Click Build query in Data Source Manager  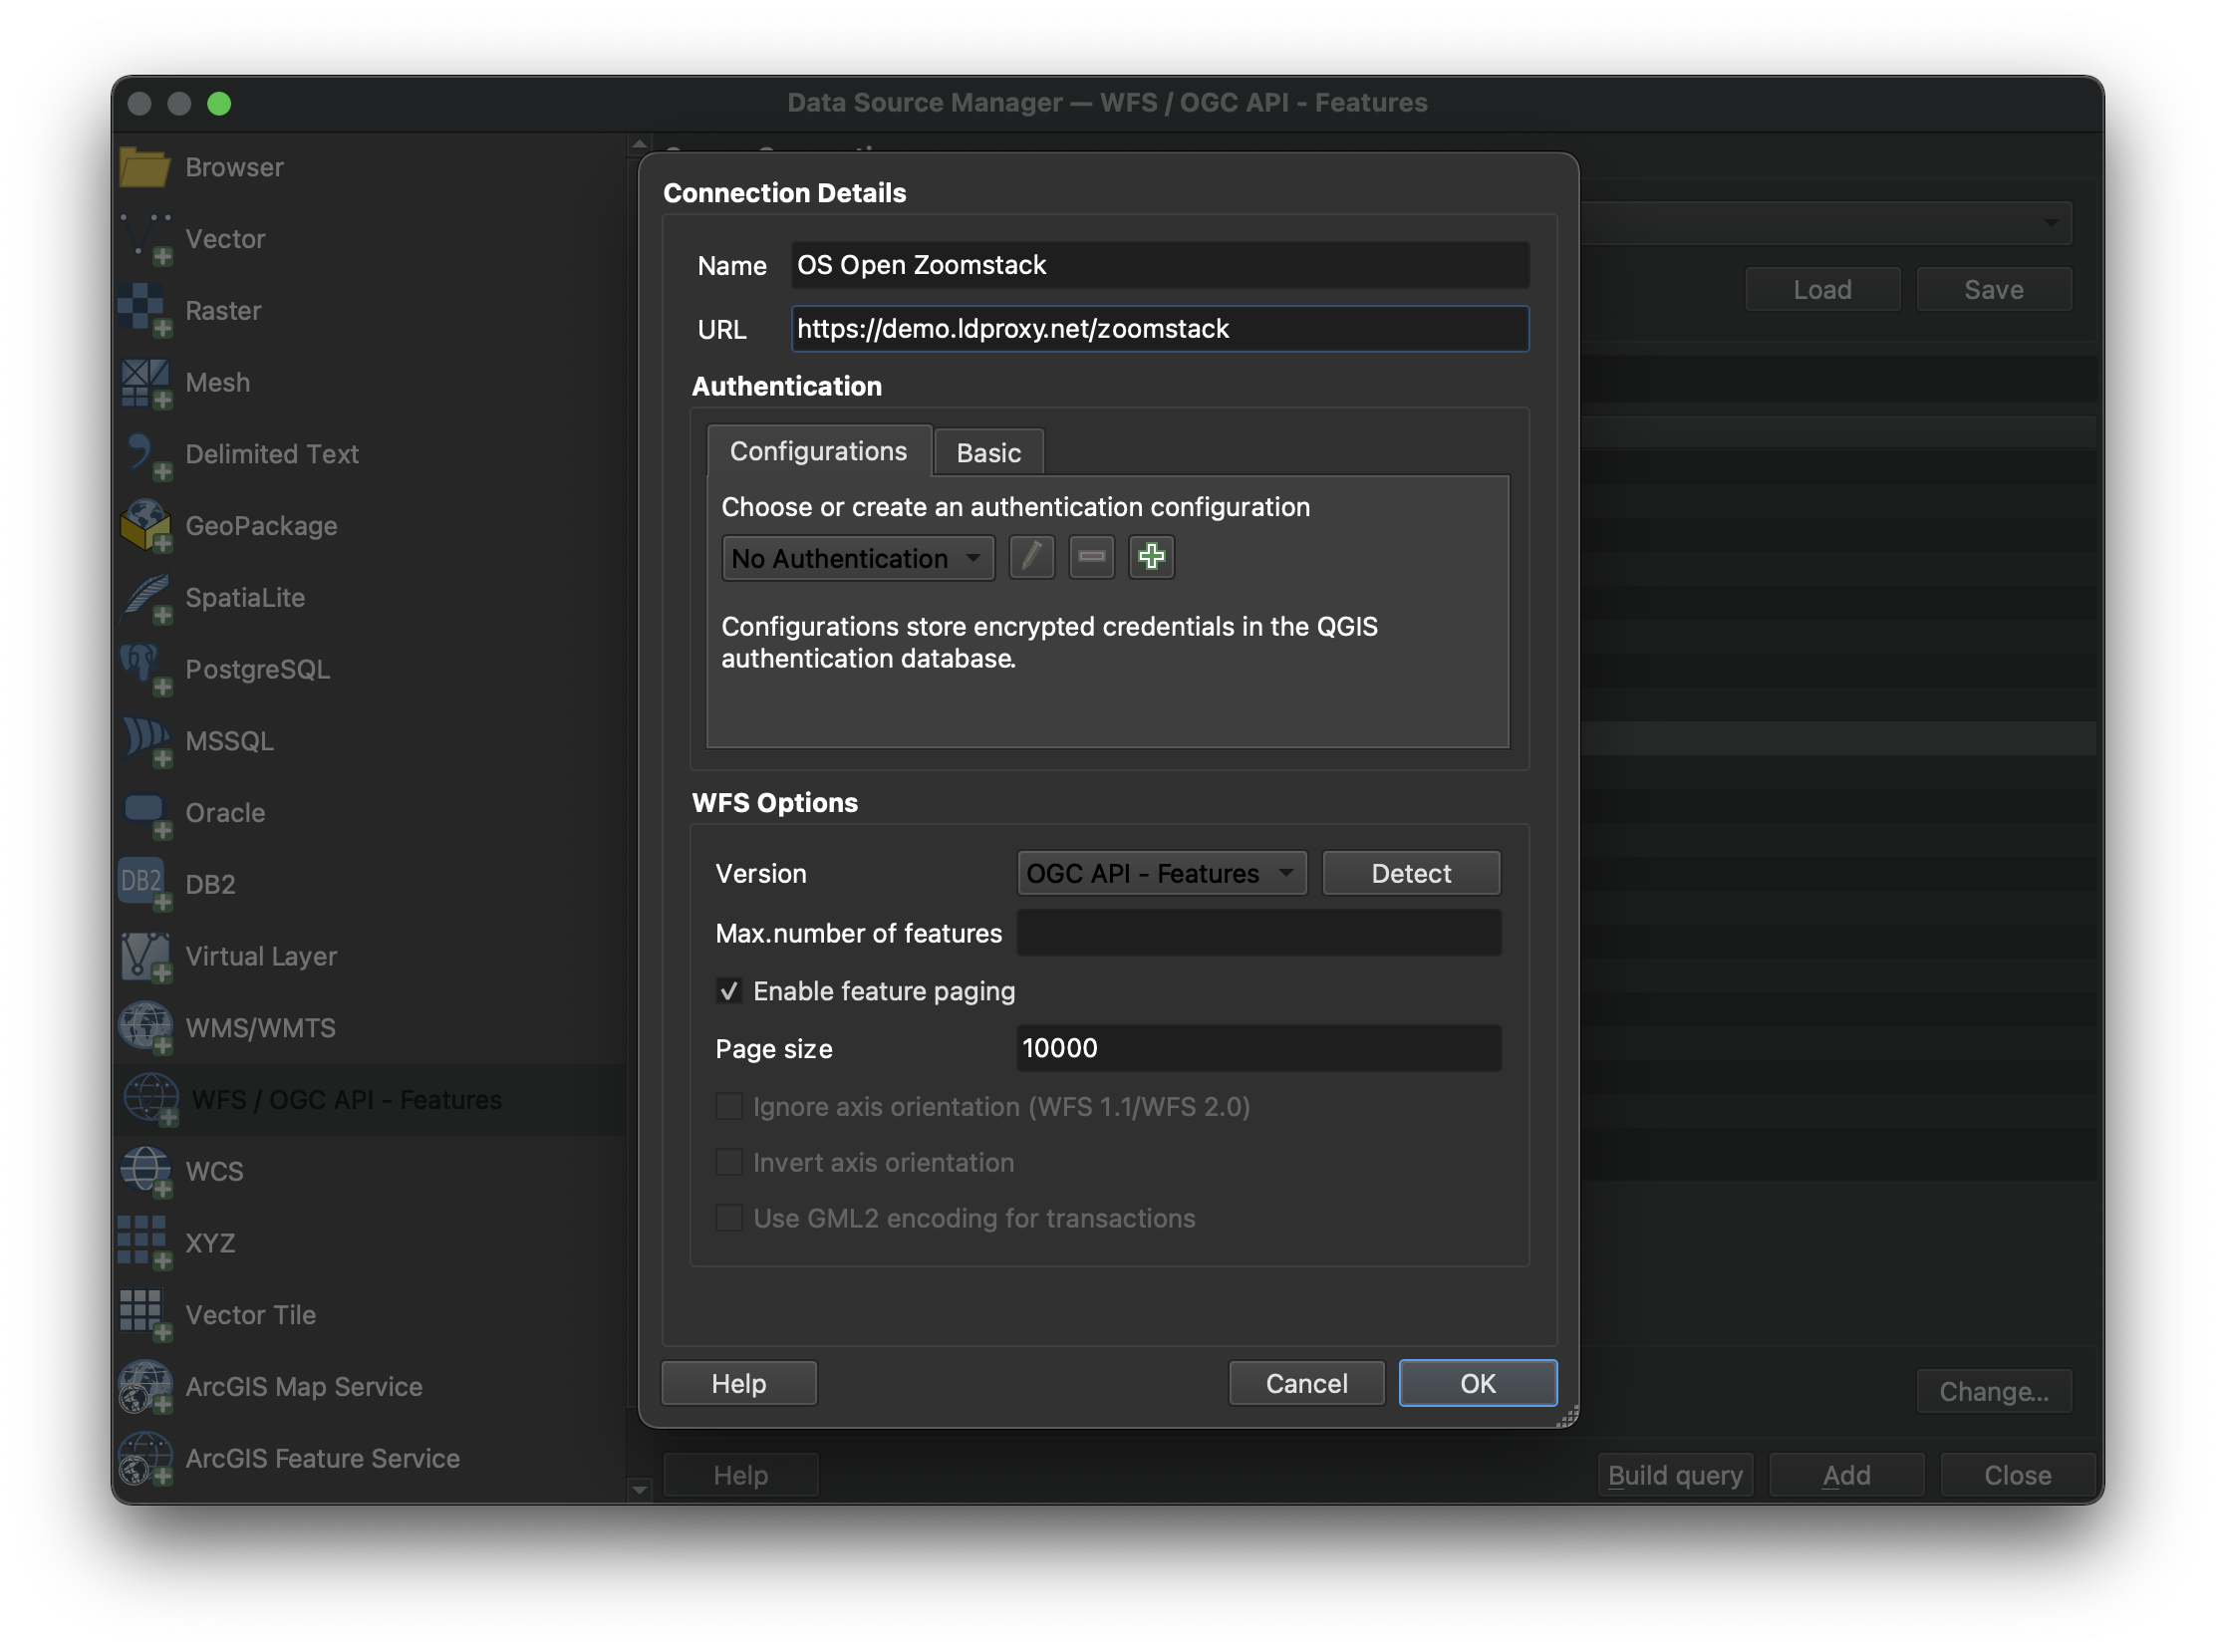1675,1477
